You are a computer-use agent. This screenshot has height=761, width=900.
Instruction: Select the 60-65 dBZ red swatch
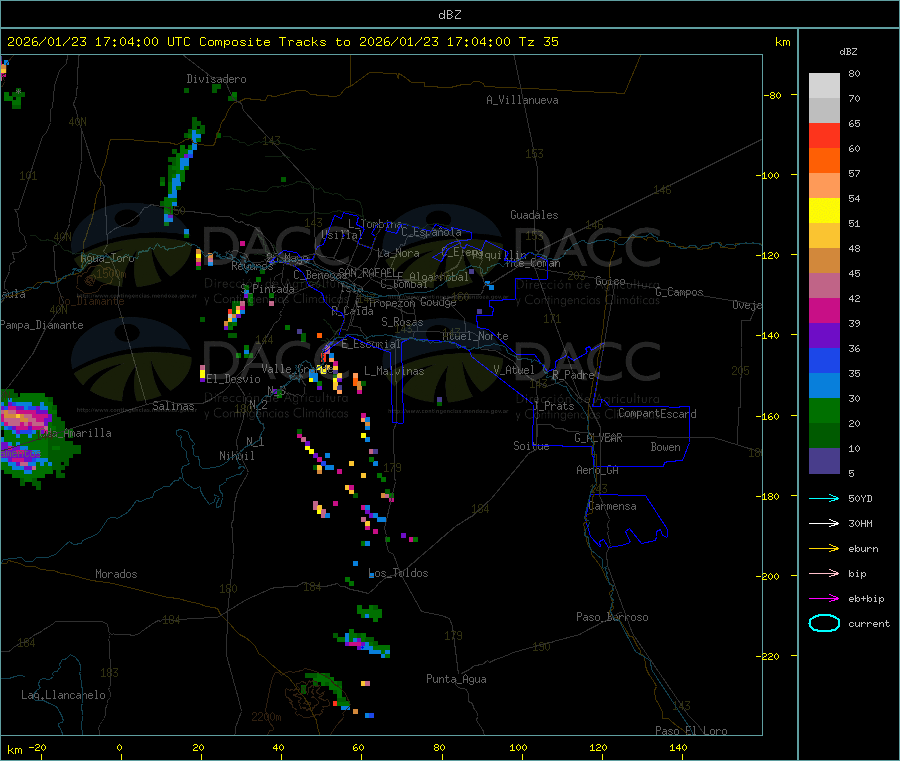pos(824,135)
